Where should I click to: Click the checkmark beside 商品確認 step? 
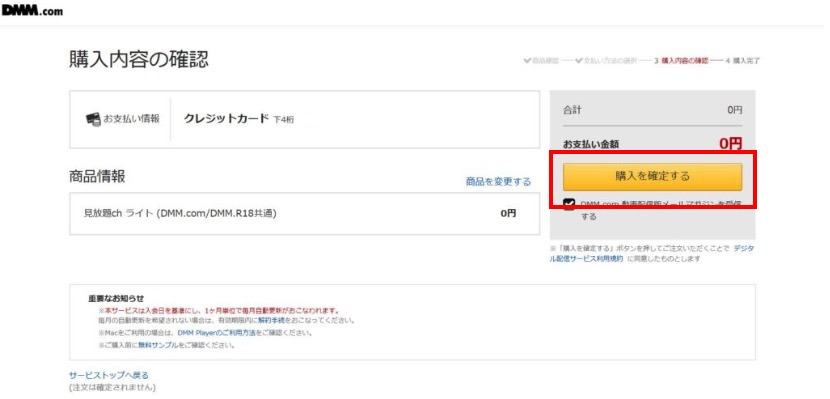tap(527, 61)
